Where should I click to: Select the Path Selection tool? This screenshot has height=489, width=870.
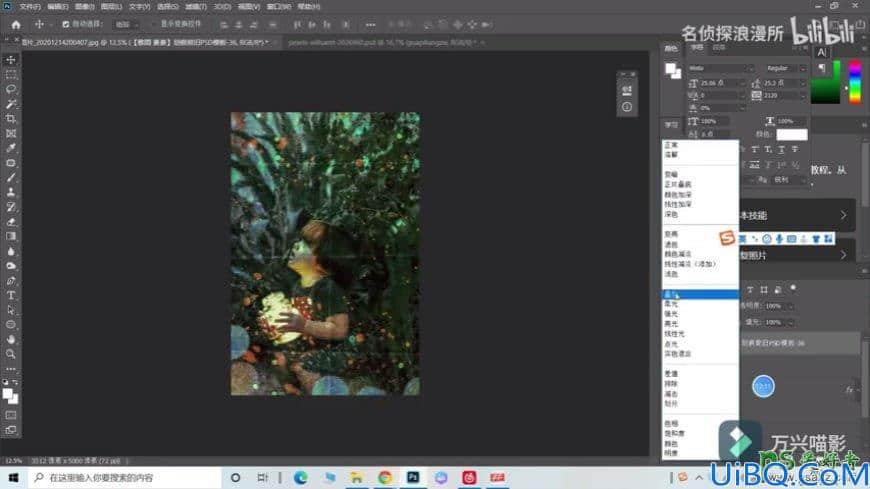click(11, 310)
